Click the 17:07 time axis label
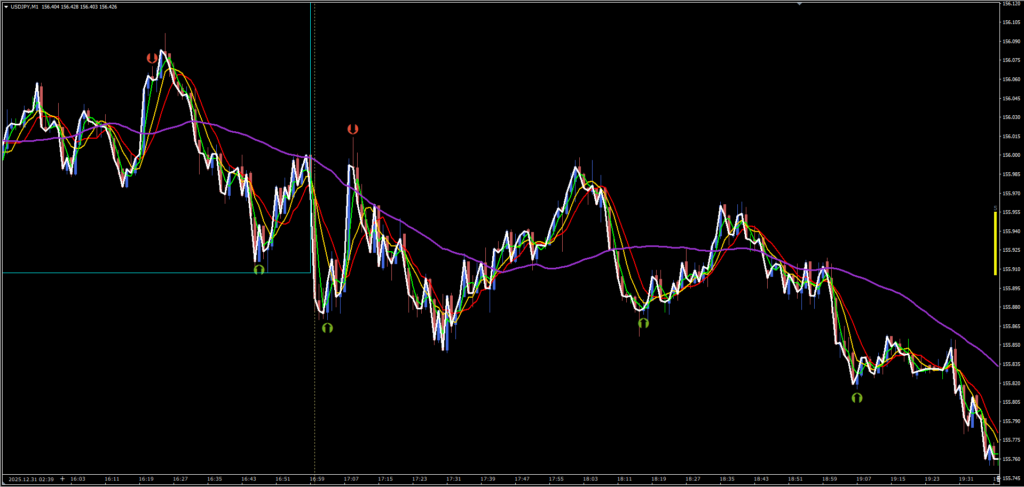 [x=354, y=479]
